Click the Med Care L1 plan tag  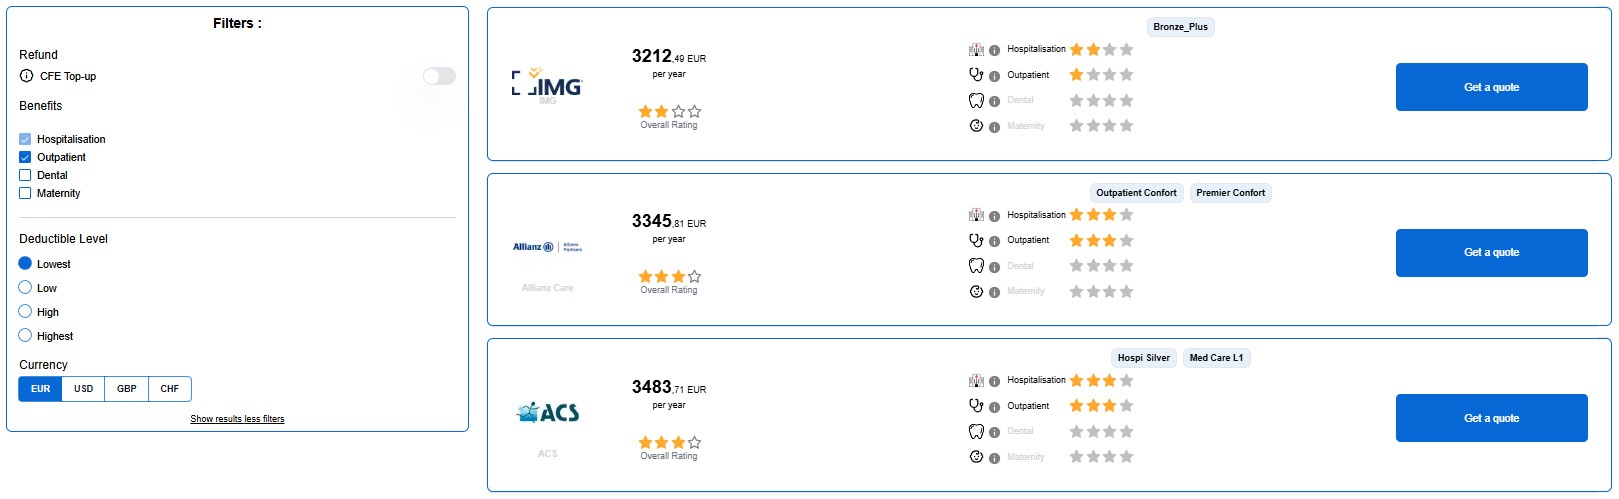[1216, 358]
